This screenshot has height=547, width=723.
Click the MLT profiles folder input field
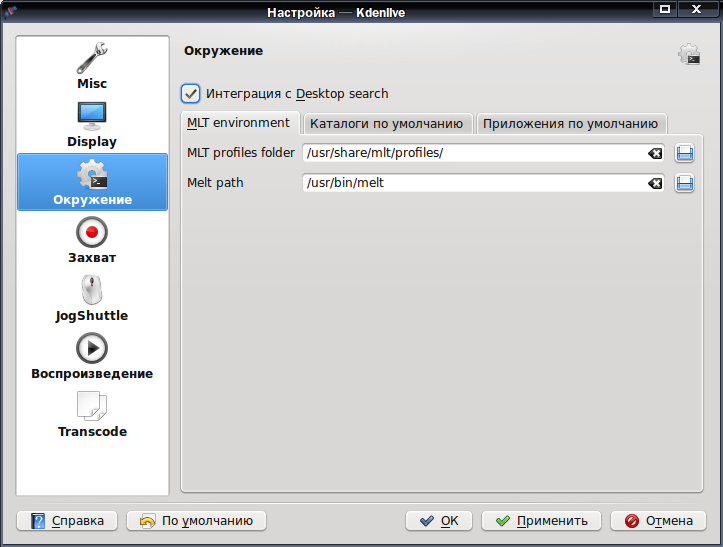[x=475, y=153]
